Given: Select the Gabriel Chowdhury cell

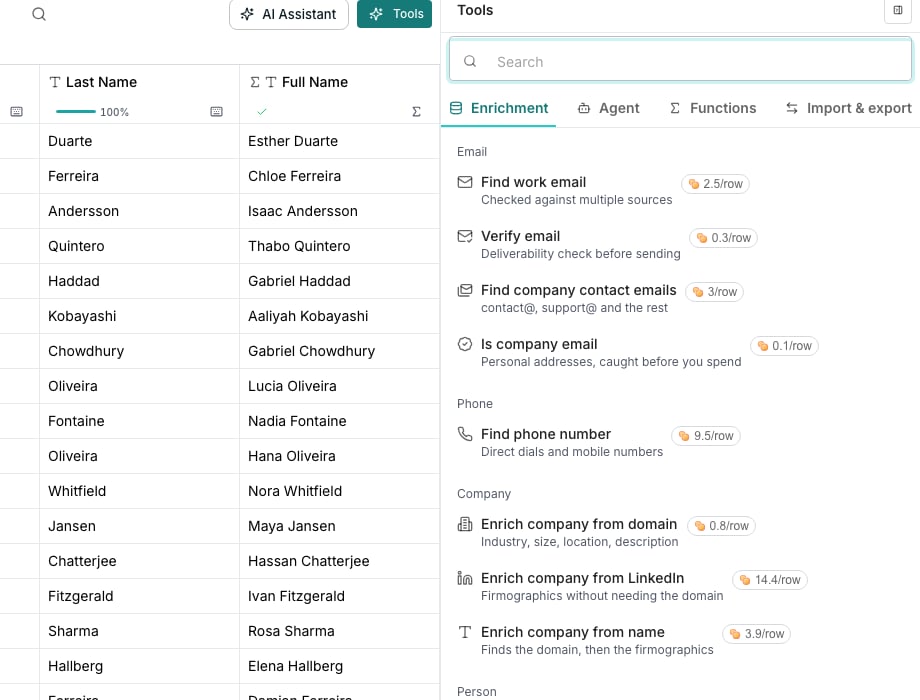Looking at the screenshot, I should click(339, 351).
